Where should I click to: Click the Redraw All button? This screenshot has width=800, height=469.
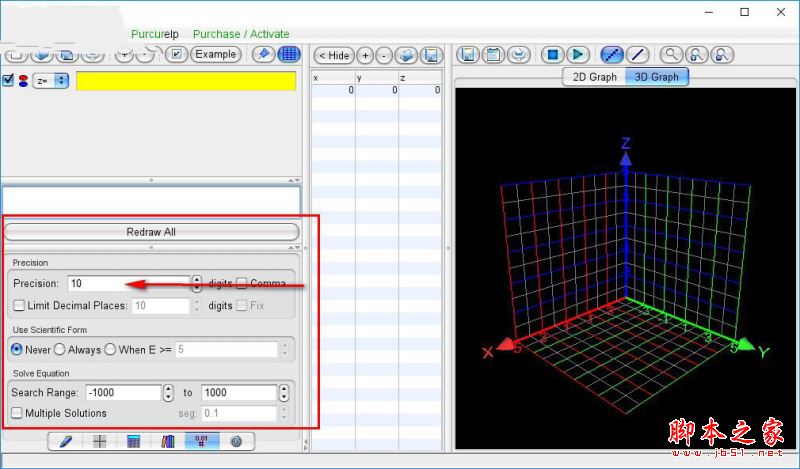tap(151, 232)
